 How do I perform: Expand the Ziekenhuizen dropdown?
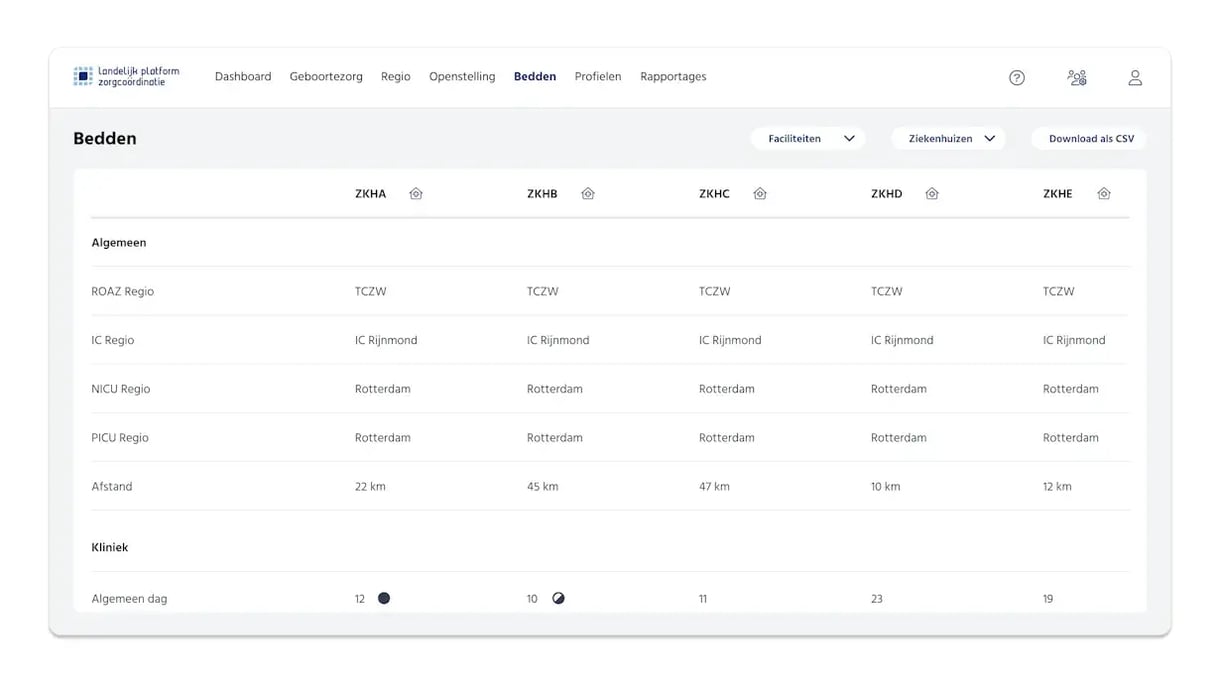pyautogui.click(x=949, y=139)
